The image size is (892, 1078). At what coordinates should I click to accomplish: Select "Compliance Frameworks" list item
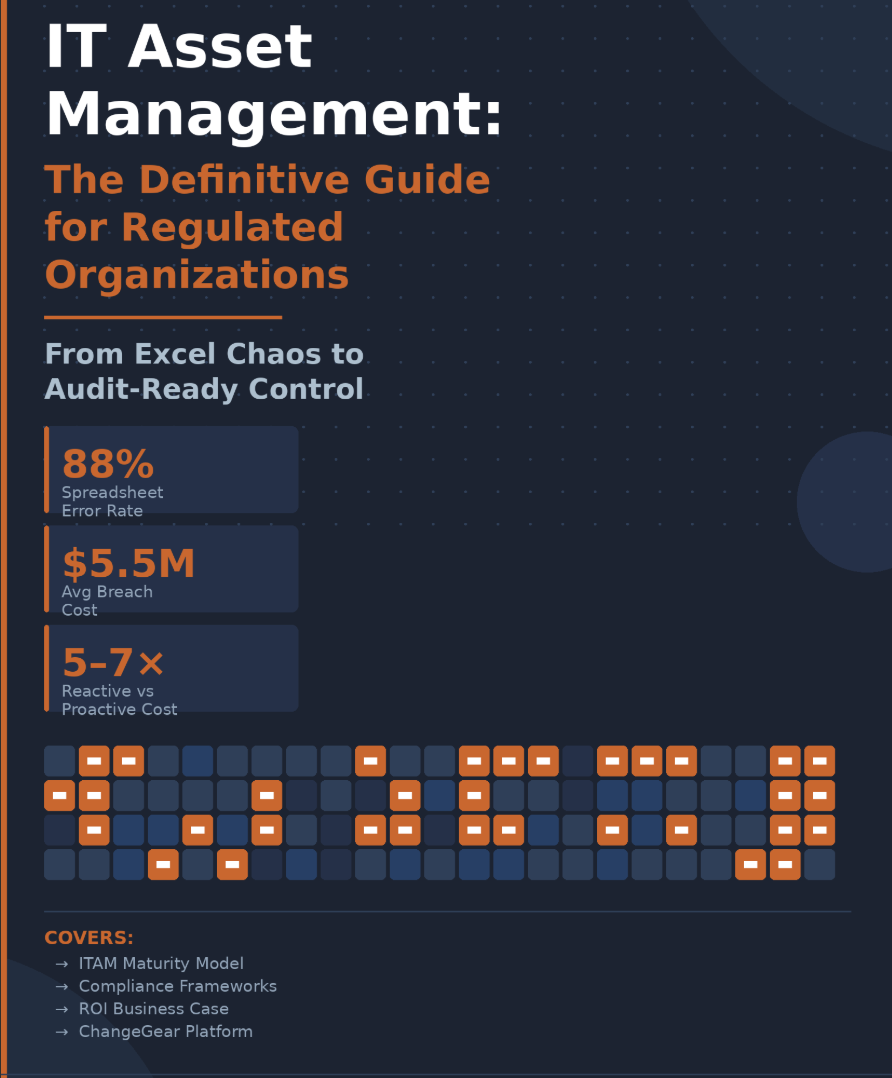177,986
